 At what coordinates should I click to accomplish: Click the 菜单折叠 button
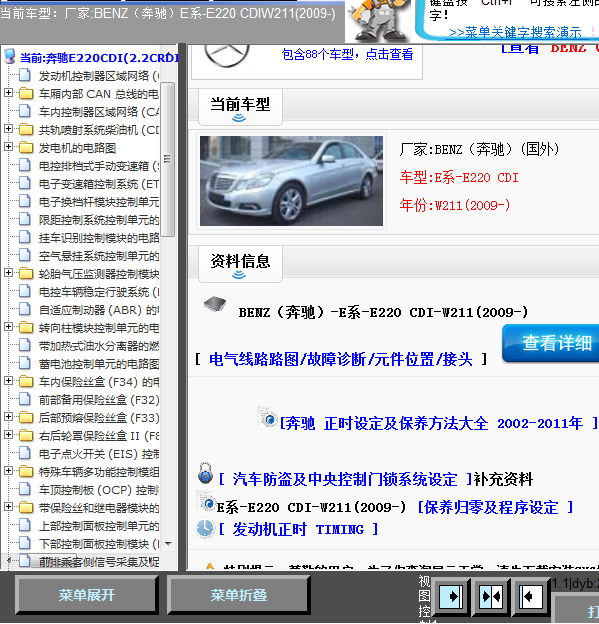[x=238, y=595]
